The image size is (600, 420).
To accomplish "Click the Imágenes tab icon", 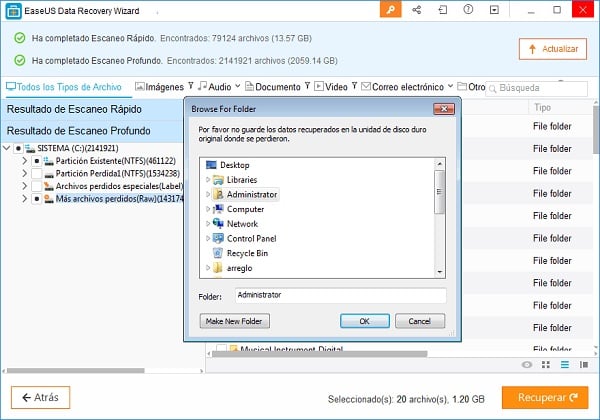I will pos(140,86).
